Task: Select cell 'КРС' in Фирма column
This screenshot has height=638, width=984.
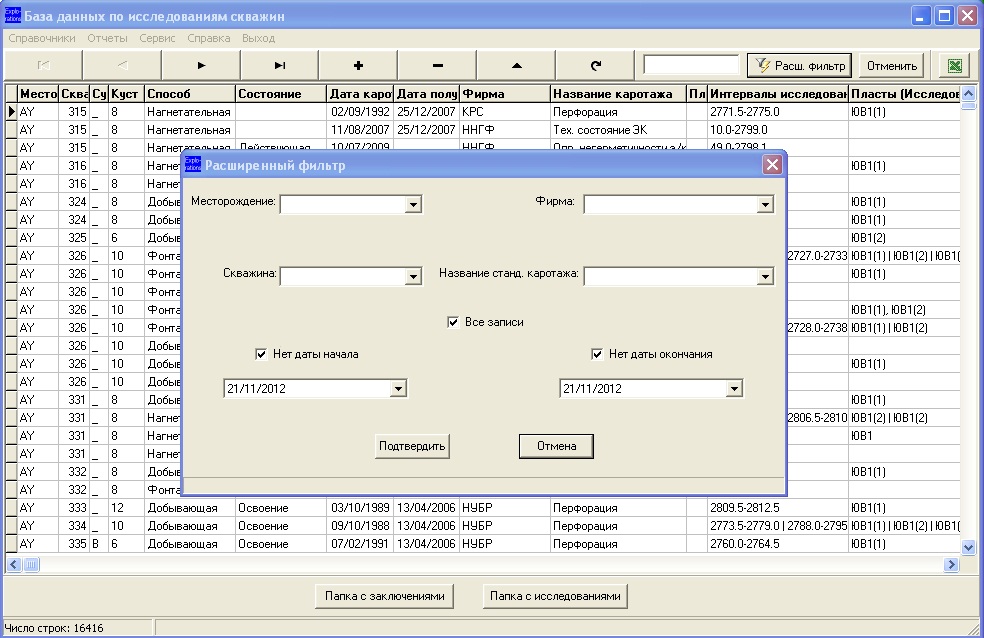Action: pyautogui.click(x=505, y=112)
